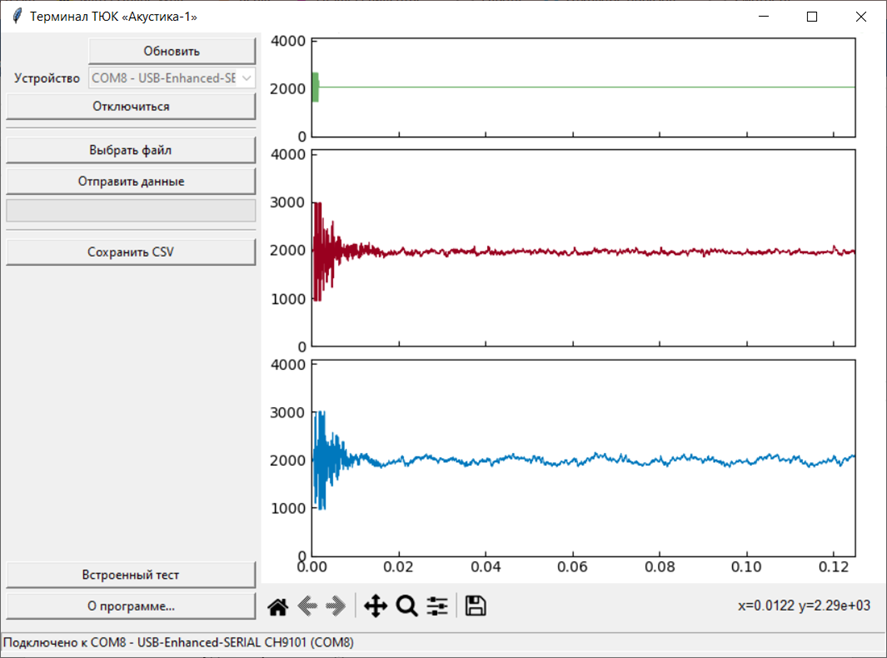Click Выбрать файл to choose a file
The height and width of the screenshot is (658, 887).
131,150
